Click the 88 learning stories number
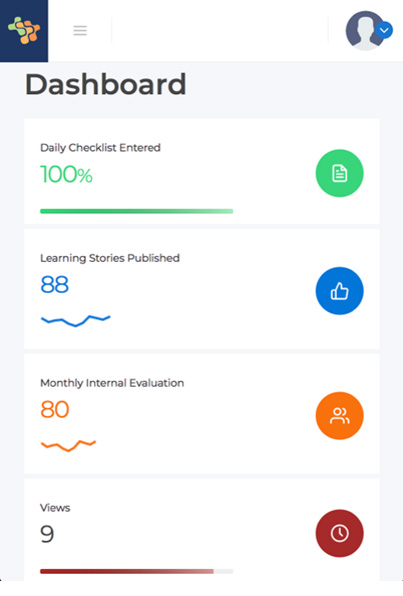The height and width of the screenshot is (596, 403). pyautogui.click(x=54, y=285)
